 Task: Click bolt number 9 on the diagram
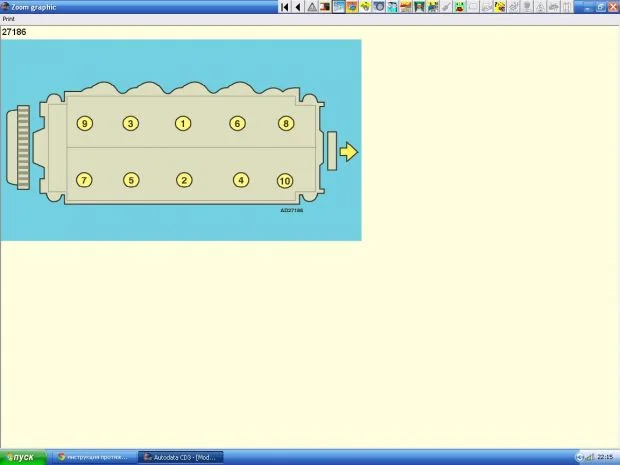point(84,124)
